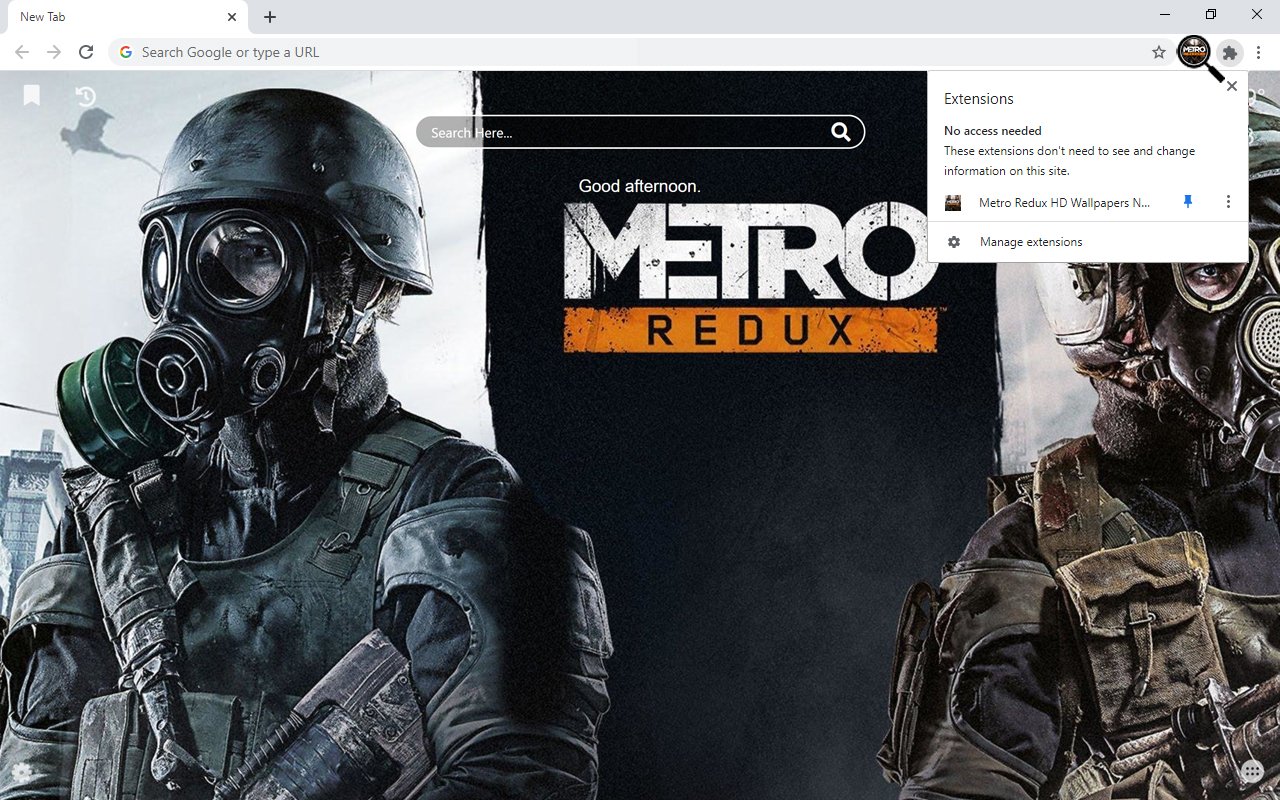Screen dimensions: 1280x800
Task: Click the Good afternoon greeting text
Action: click(640, 186)
